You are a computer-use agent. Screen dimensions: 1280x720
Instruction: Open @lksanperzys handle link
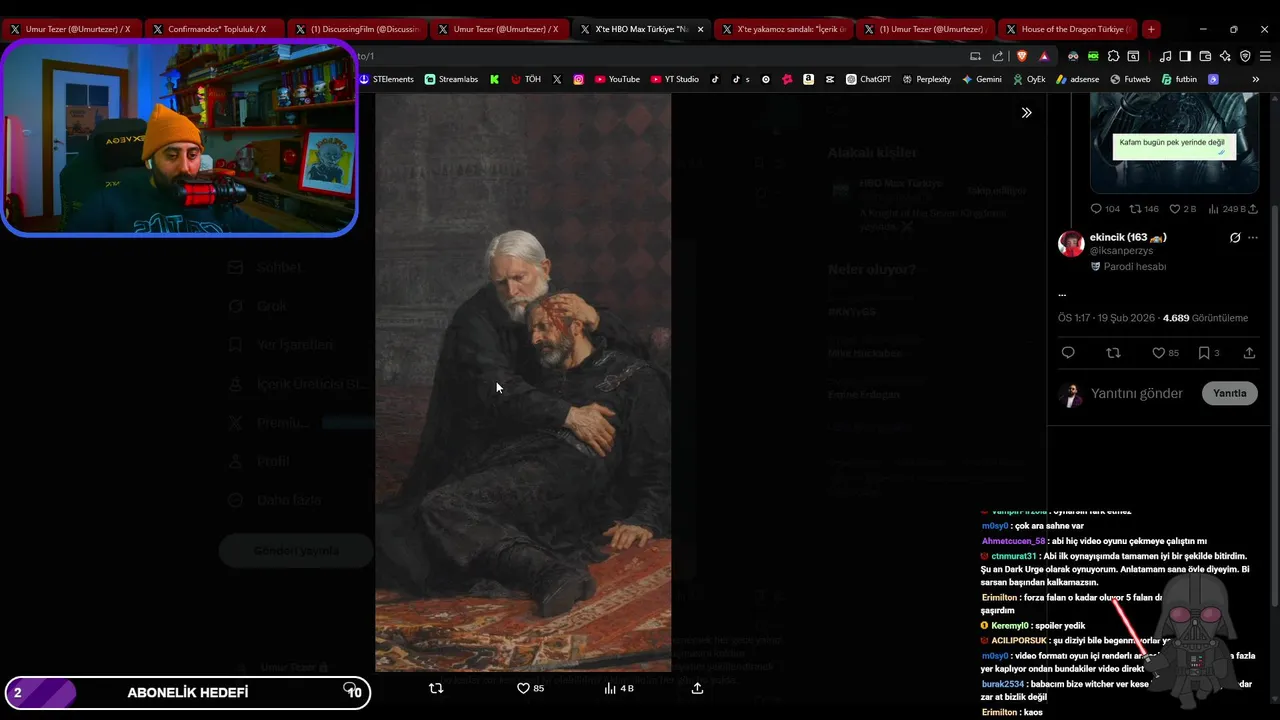pyautogui.click(x=1121, y=251)
